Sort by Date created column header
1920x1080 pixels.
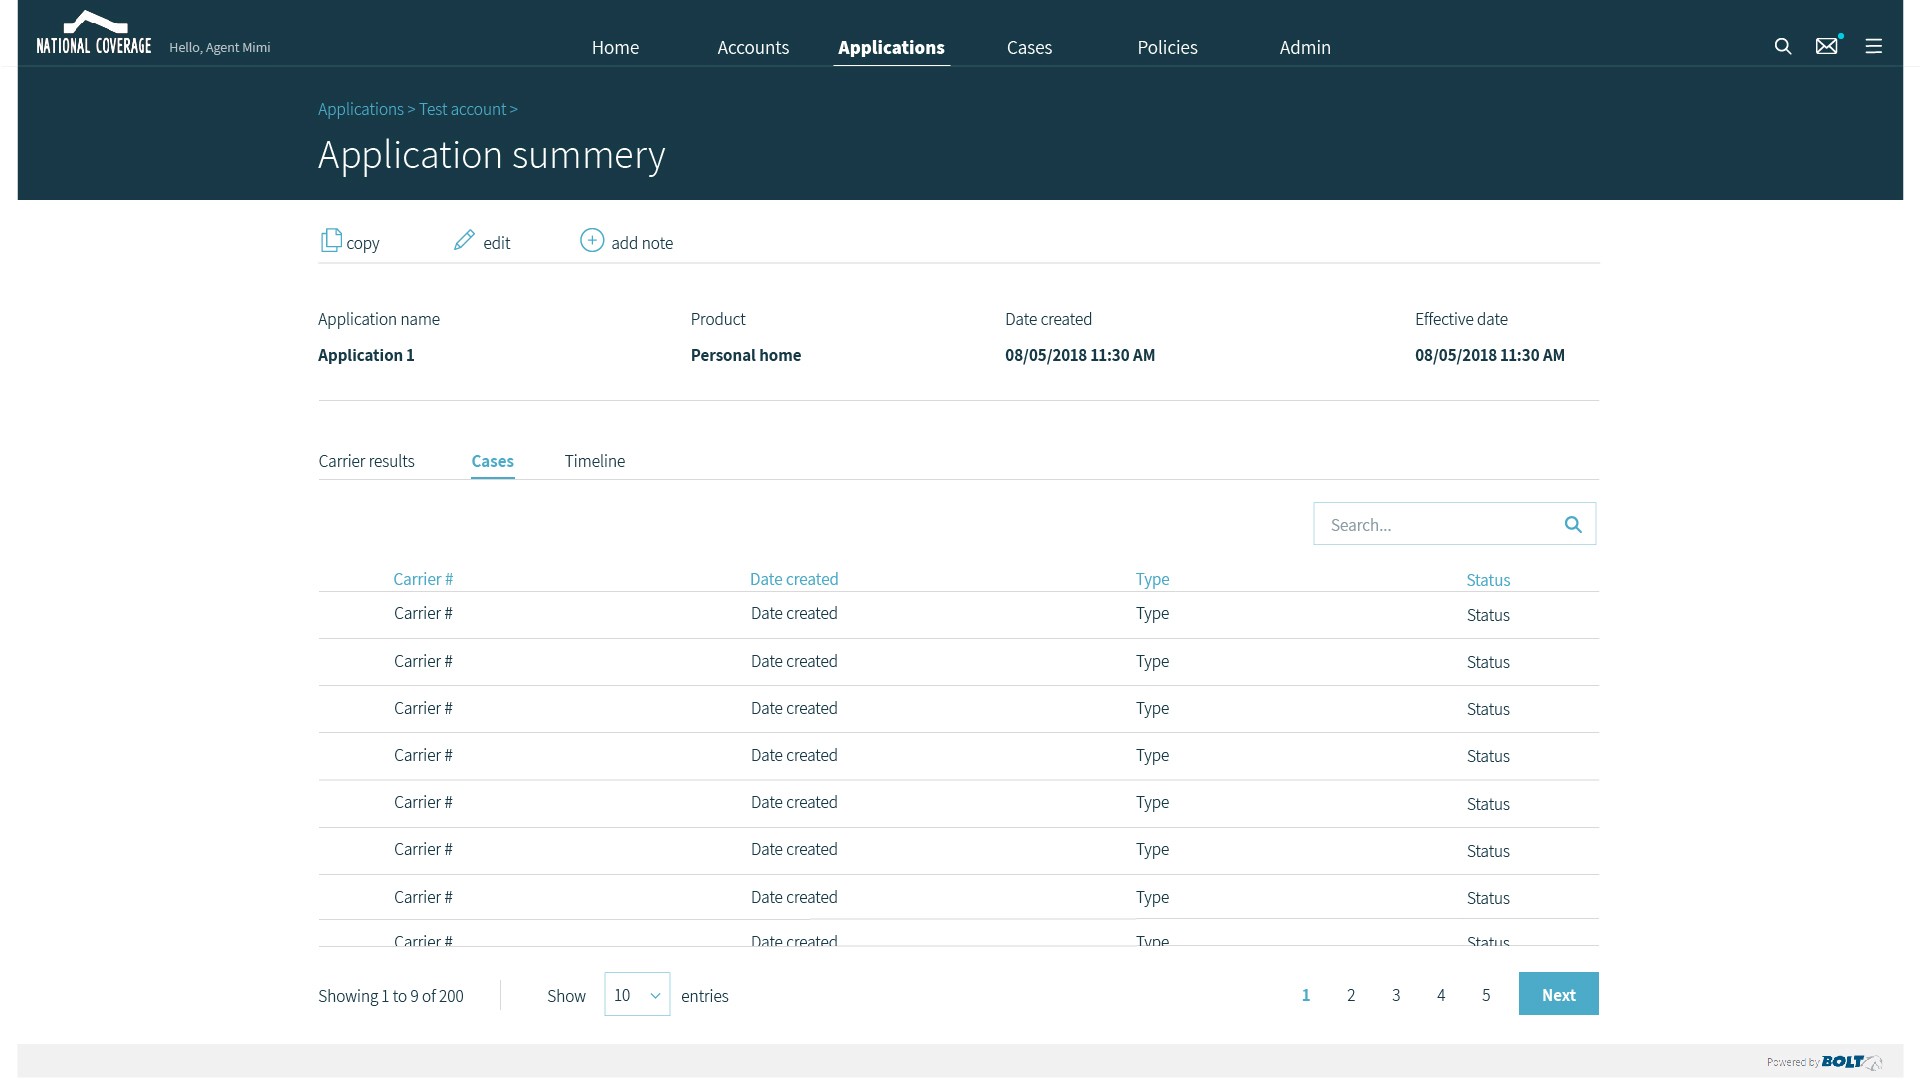tap(794, 579)
